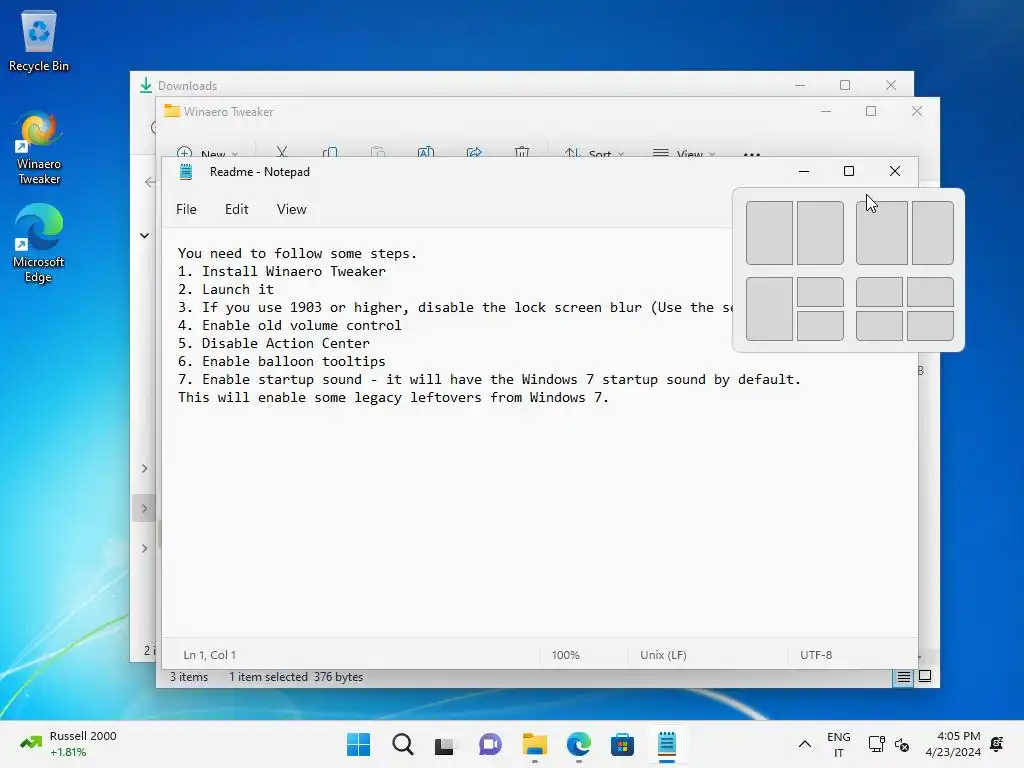The width and height of the screenshot is (1024, 768).
Task: Open Notepad Edit menu
Action: coord(236,209)
